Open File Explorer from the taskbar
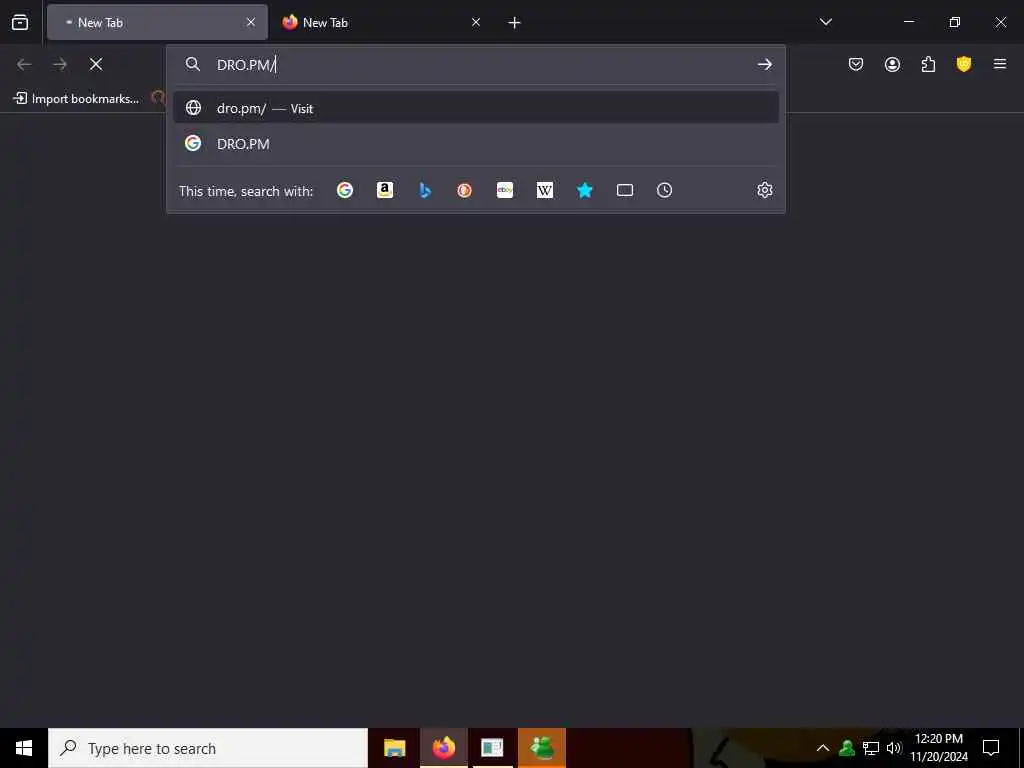 394,748
